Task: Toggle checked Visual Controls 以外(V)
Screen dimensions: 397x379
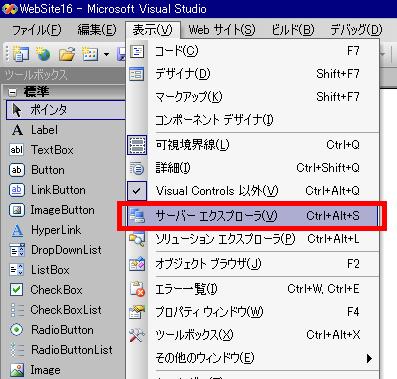Action: (x=253, y=191)
